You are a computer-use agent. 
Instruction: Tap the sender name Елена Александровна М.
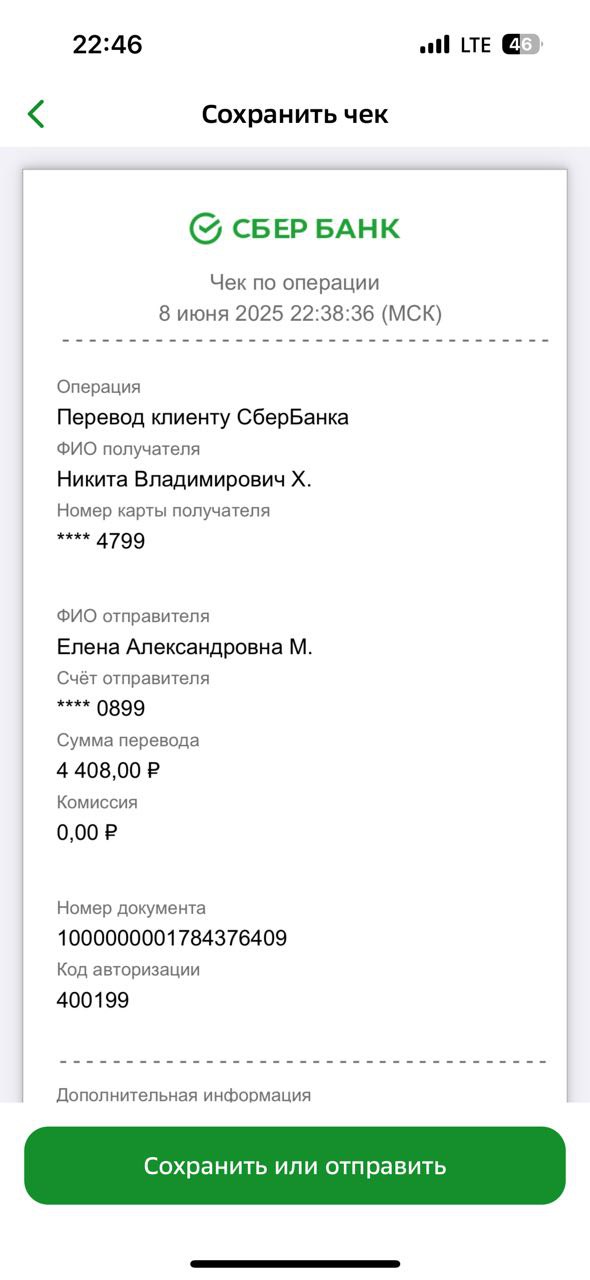point(185,647)
